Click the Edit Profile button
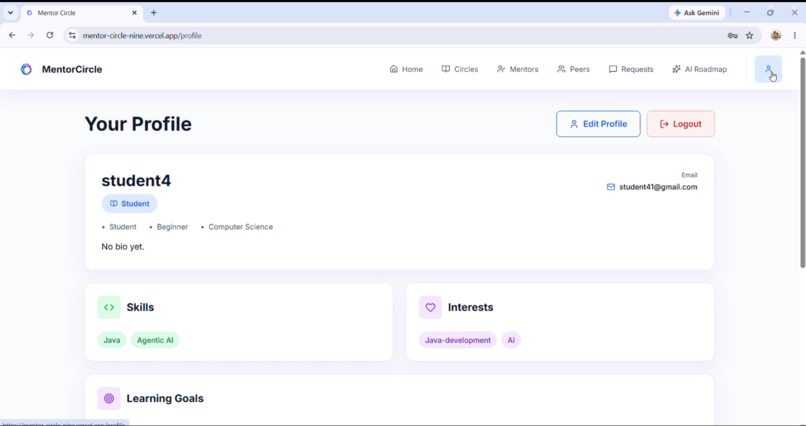Viewport: 806px width, 426px height. click(x=598, y=124)
